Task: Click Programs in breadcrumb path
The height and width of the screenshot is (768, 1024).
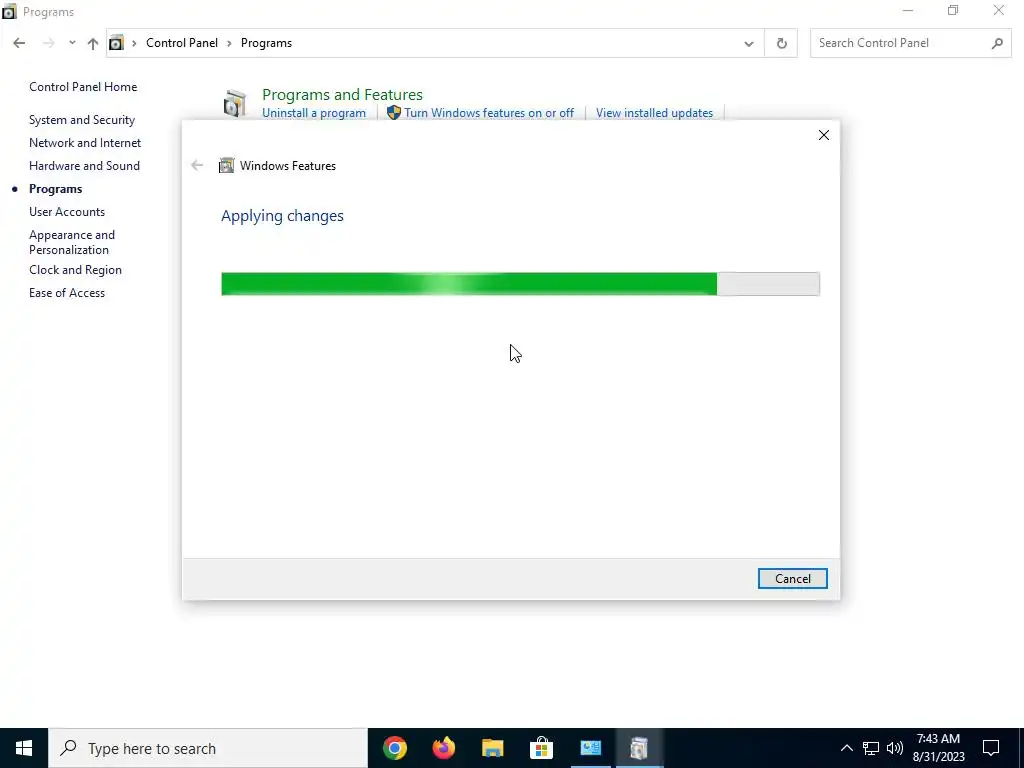Action: coord(266,43)
